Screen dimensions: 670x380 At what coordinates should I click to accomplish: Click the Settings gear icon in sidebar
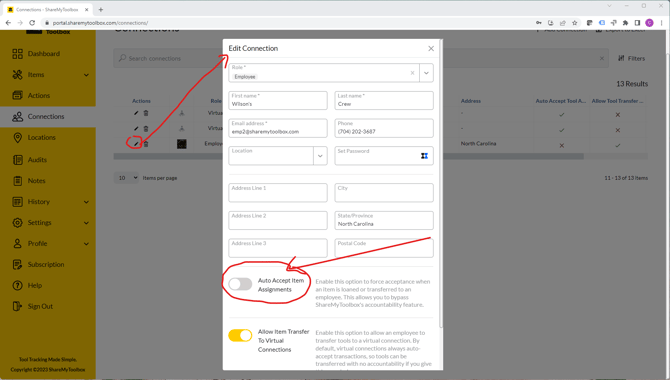(18, 223)
